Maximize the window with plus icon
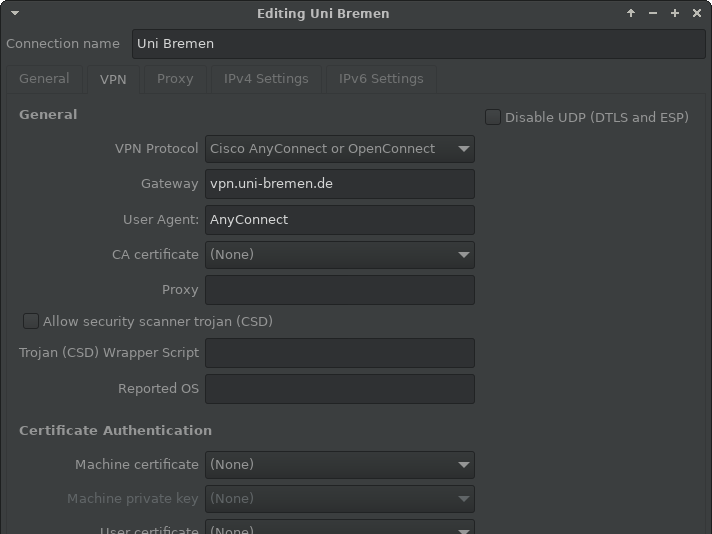This screenshot has height=534, width=712. [x=675, y=13]
